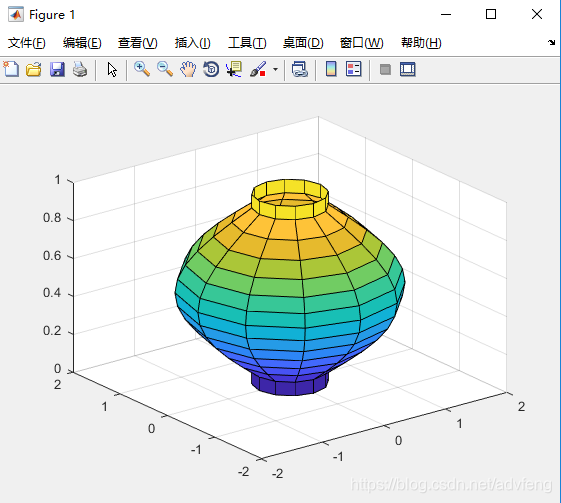
Task: Open the 工具(T) menu
Action: (x=247, y=43)
